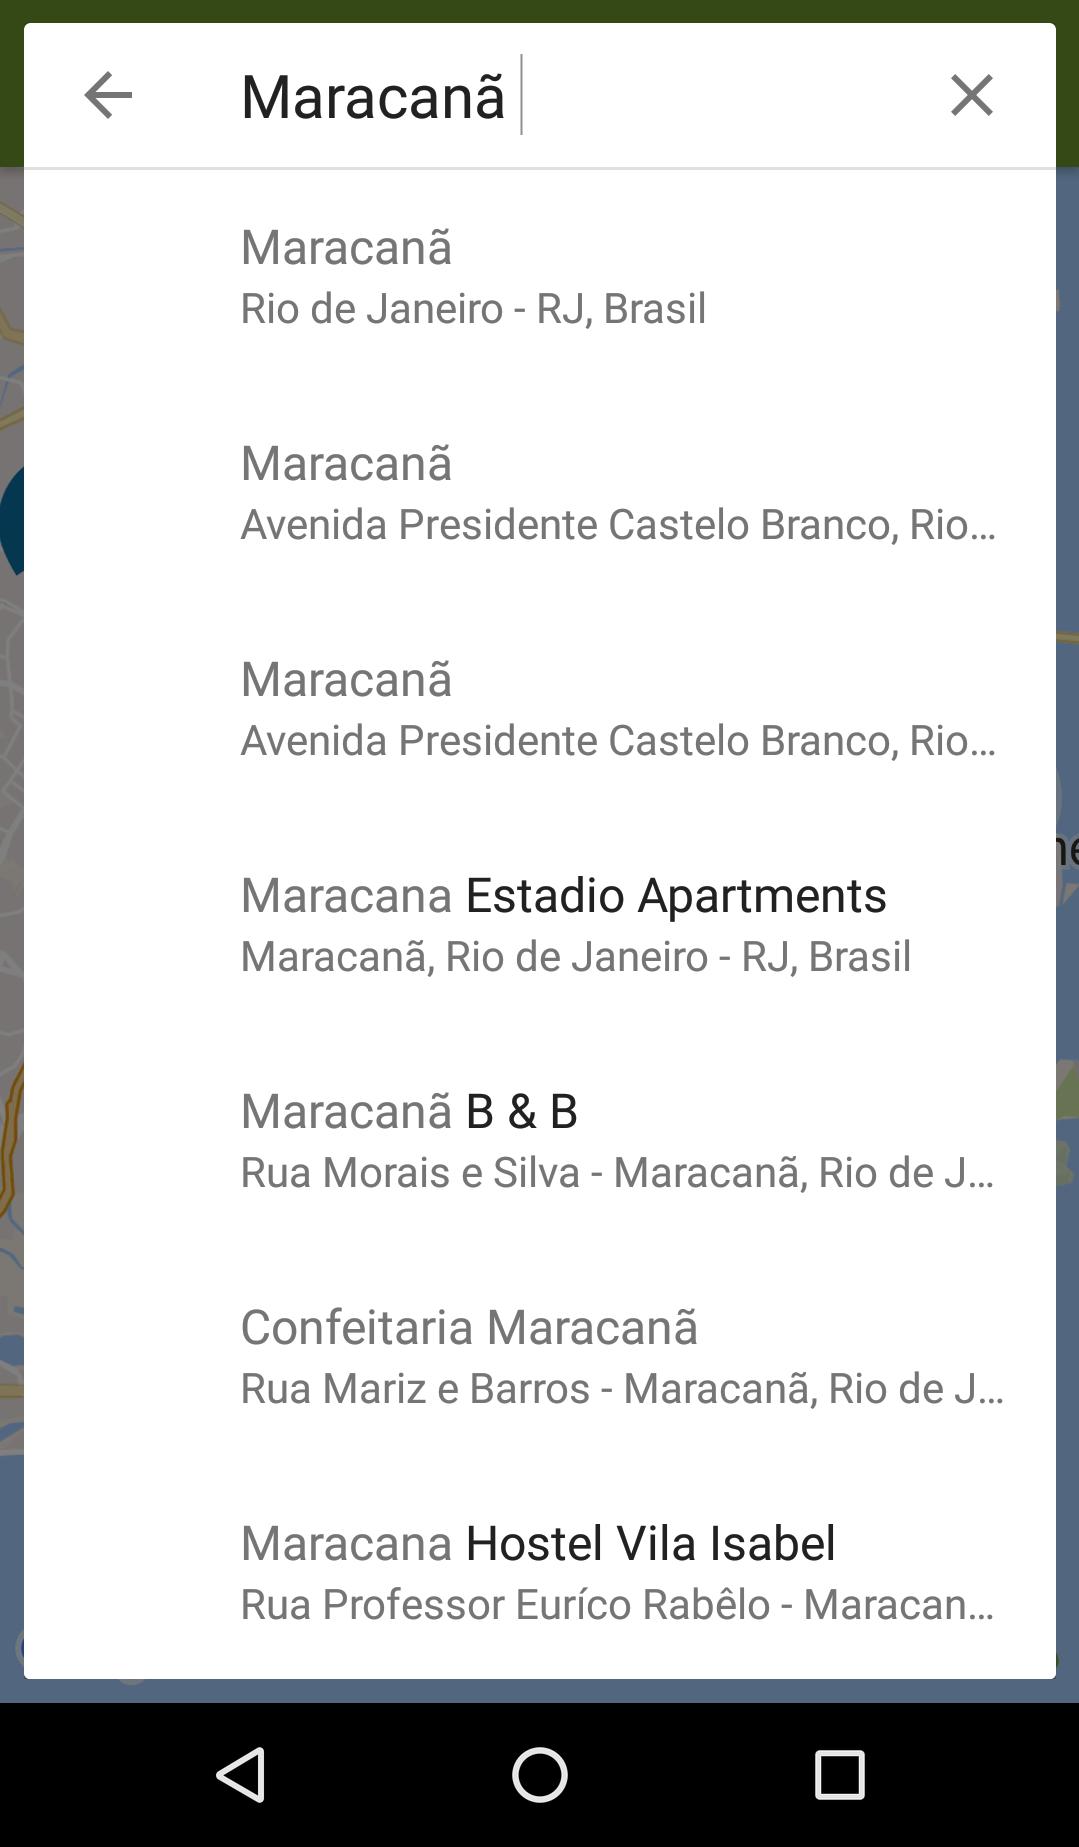Screen dimensions: 1079x1847
Task: Tap the Android back triangle in navigation bar
Action: coord(241,1775)
